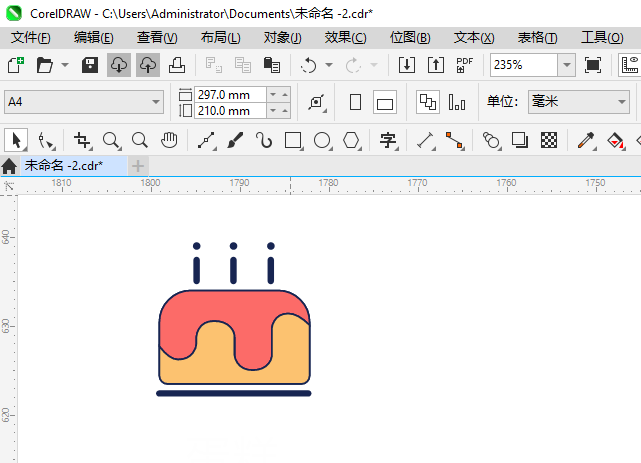Select the Rectangle tool
The height and width of the screenshot is (463, 641).
pos(293,141)
